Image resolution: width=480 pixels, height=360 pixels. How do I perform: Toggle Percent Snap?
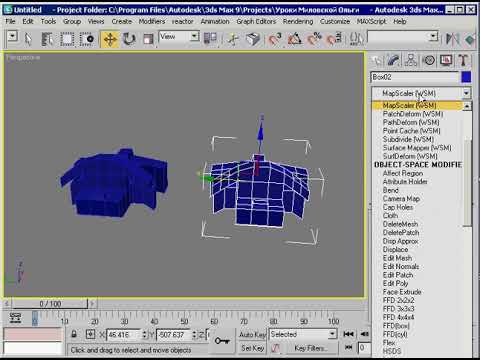314,39
